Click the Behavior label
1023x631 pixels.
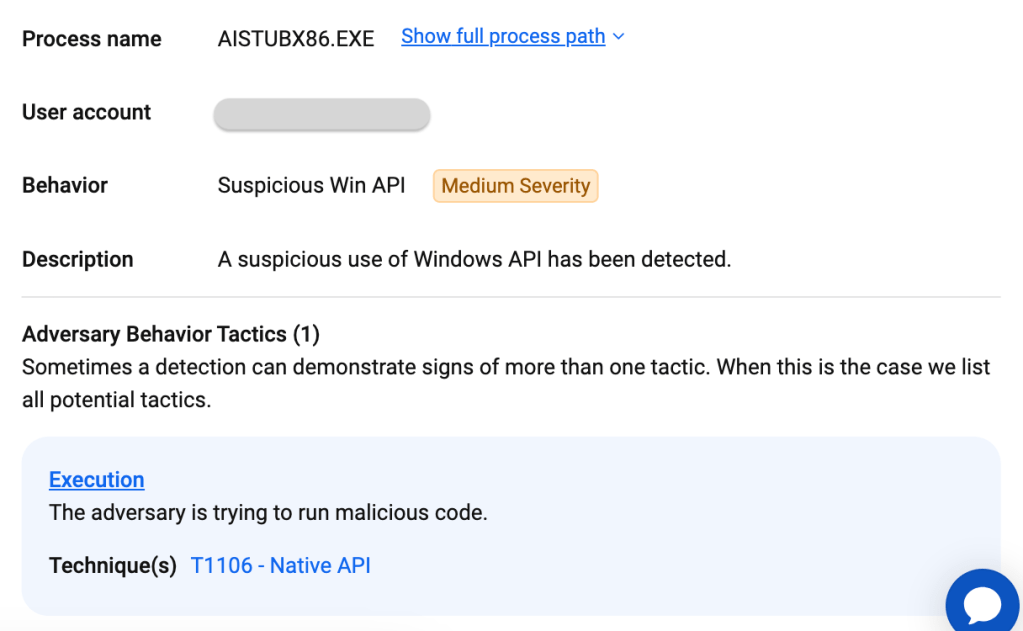pyautogui.click(x=65, y=185)
